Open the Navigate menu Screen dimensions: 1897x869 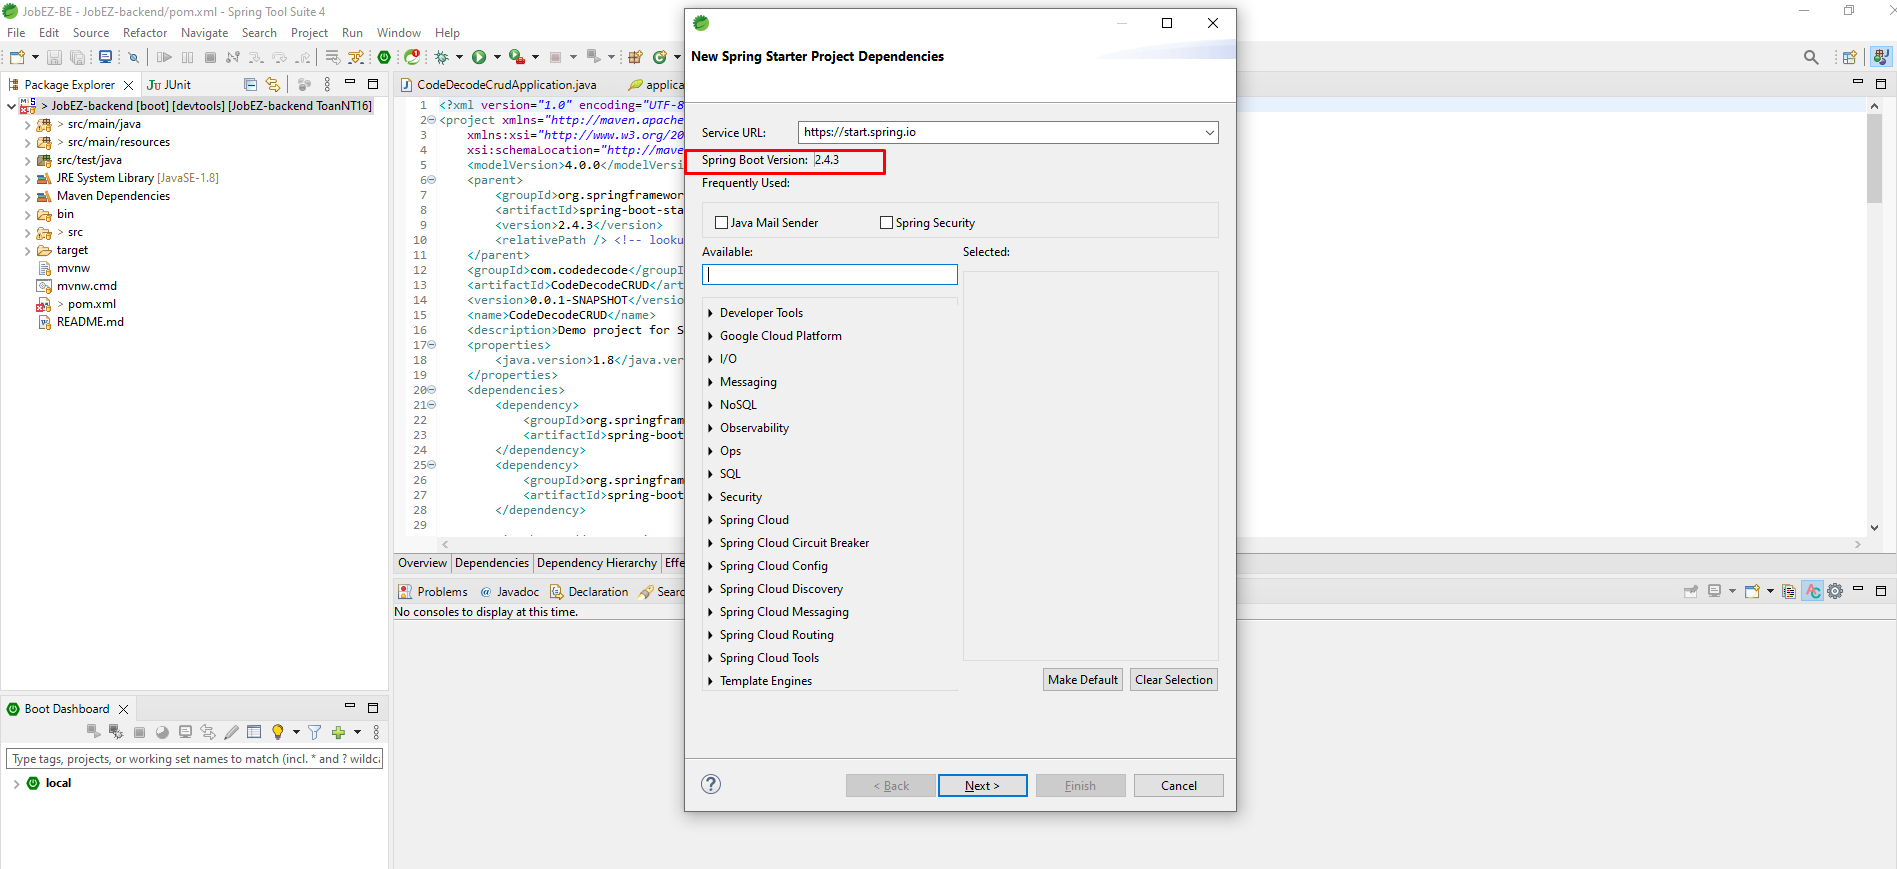point(204,33)
